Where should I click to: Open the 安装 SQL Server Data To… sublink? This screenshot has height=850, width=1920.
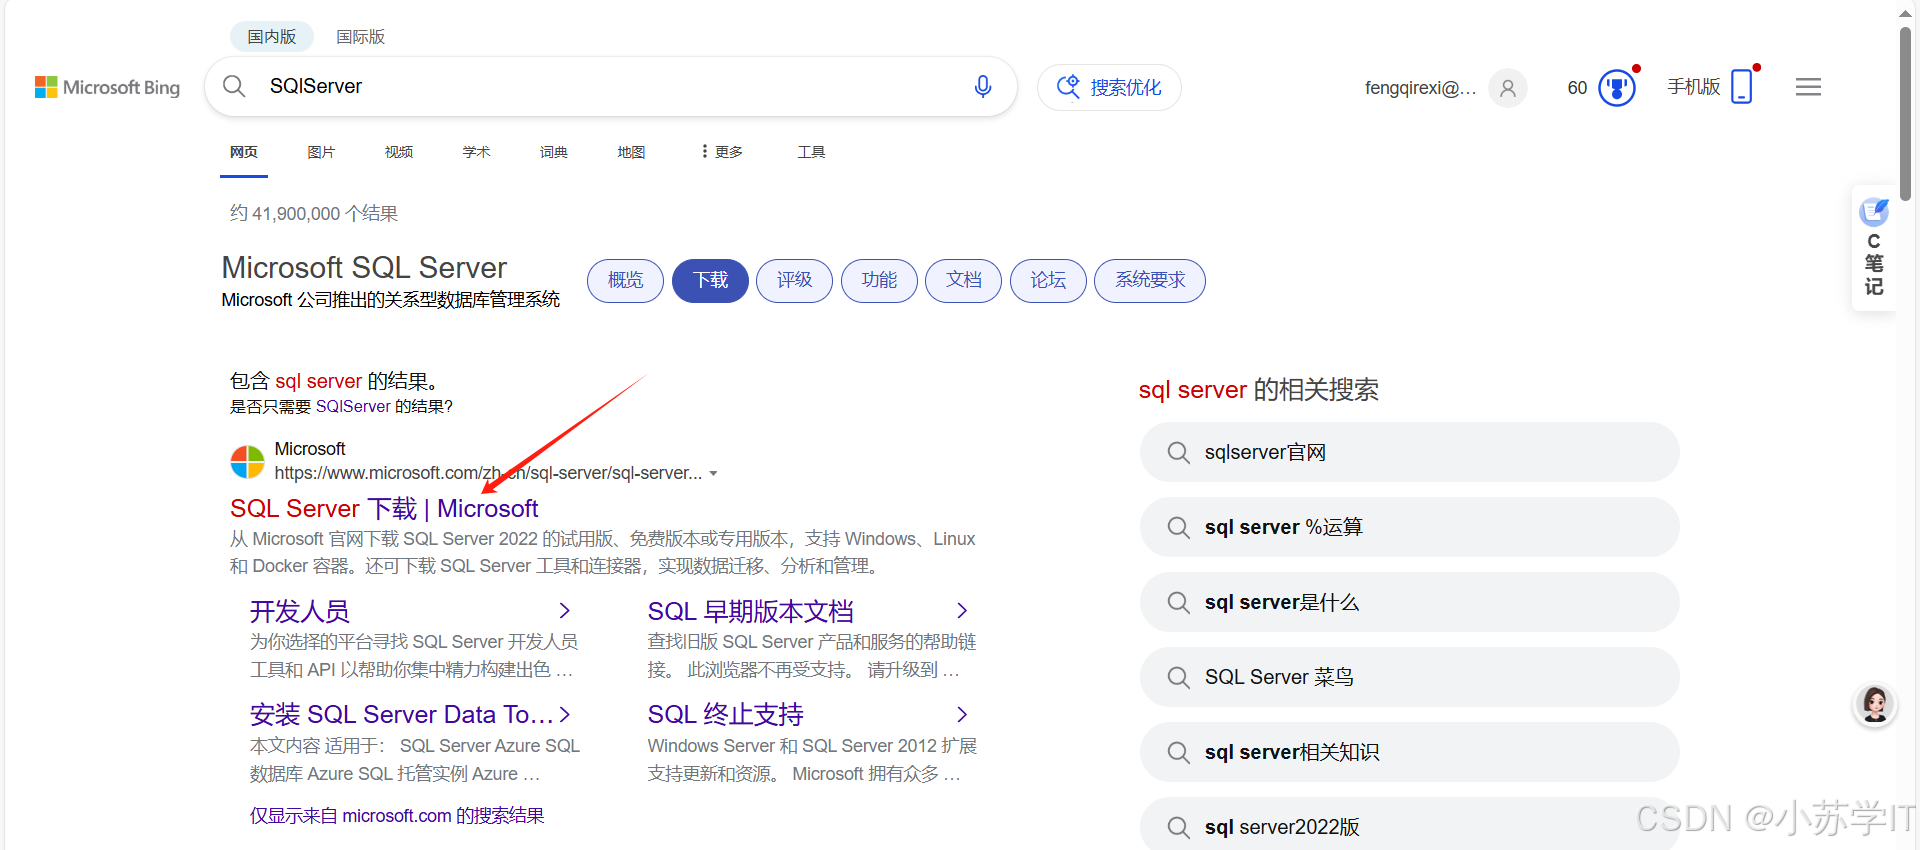[x=400, y=715]
